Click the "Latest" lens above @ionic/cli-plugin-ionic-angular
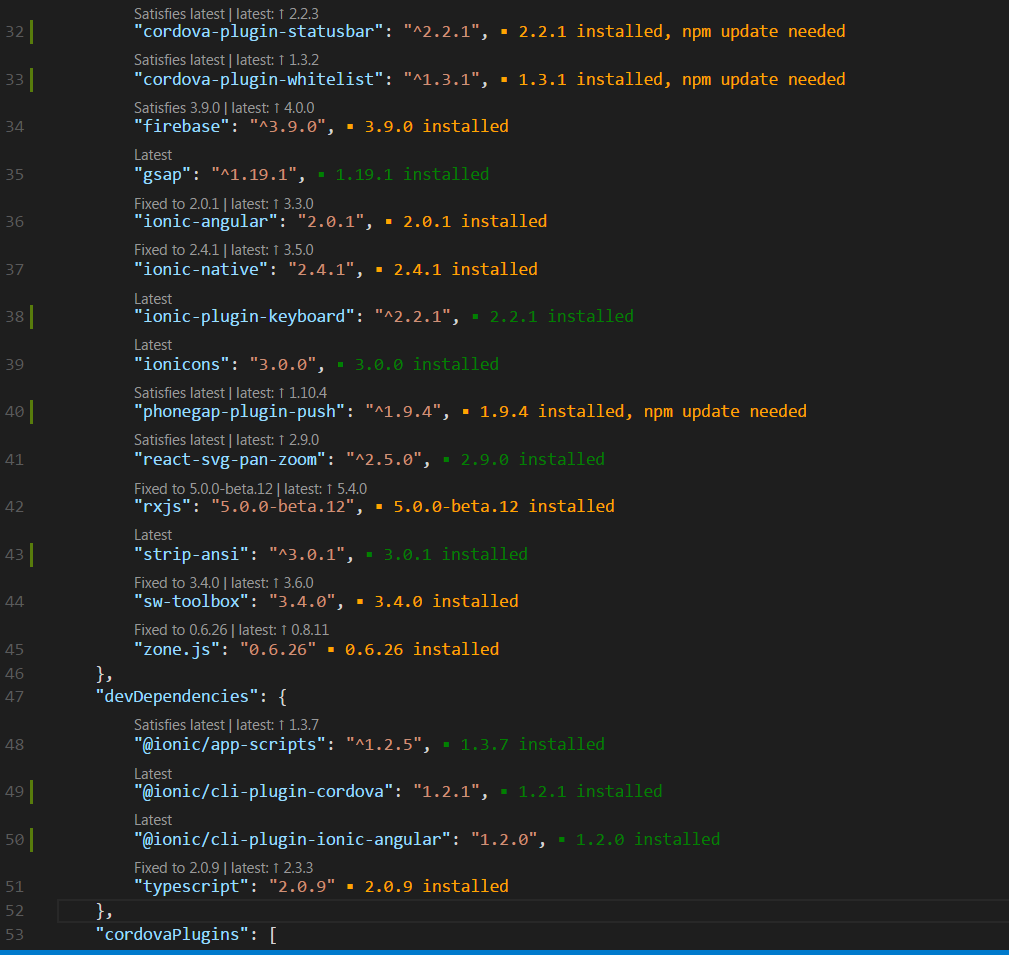1009x955 pixels. click(x=153, y=820)
